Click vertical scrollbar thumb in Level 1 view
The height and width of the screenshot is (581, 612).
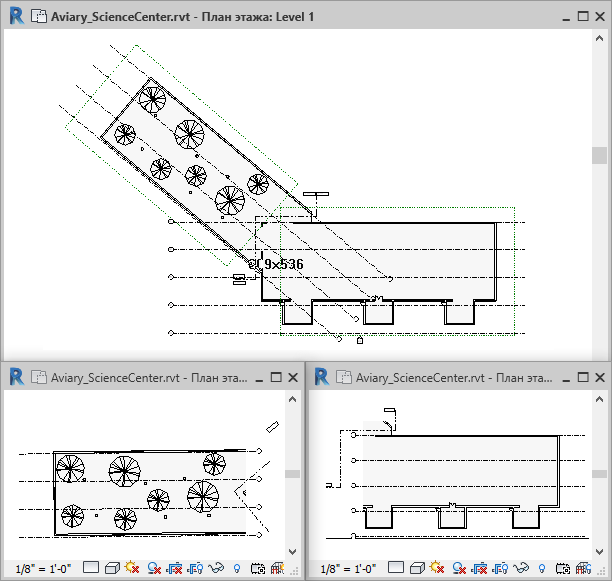pos(599,155)
